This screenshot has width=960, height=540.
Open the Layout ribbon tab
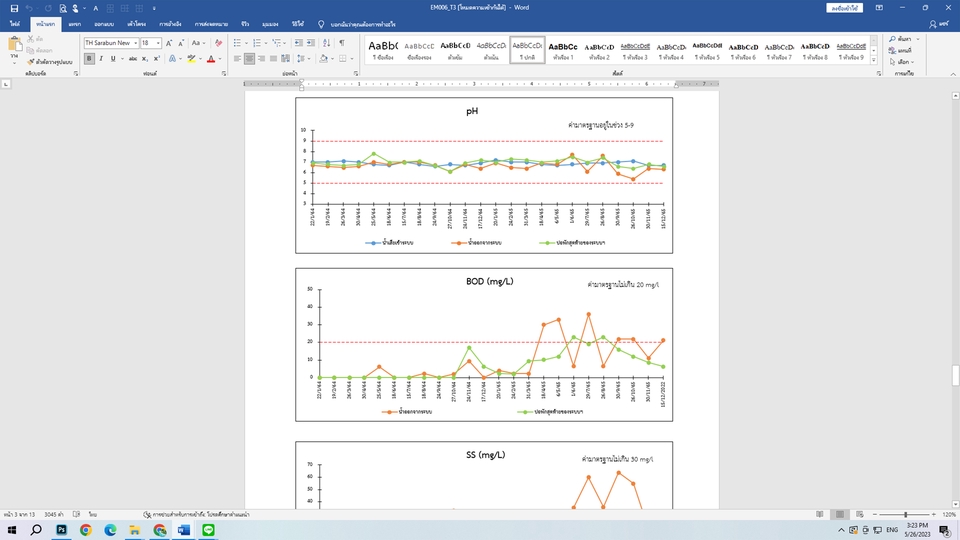(137, 24)
